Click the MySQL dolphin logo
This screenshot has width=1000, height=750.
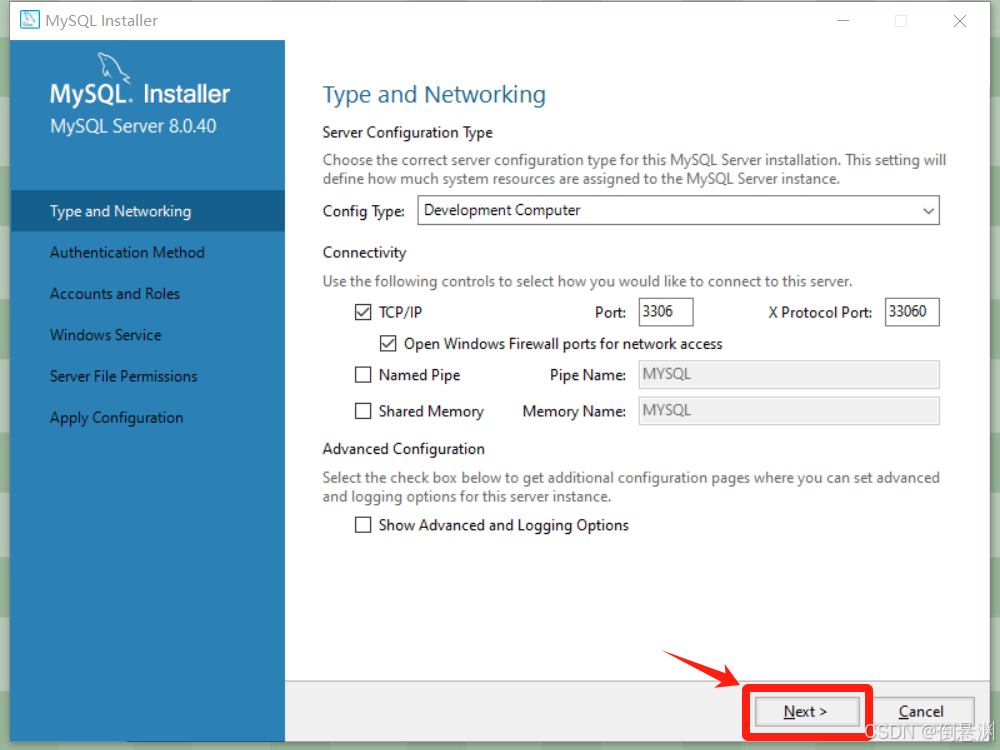coord(113,68)
